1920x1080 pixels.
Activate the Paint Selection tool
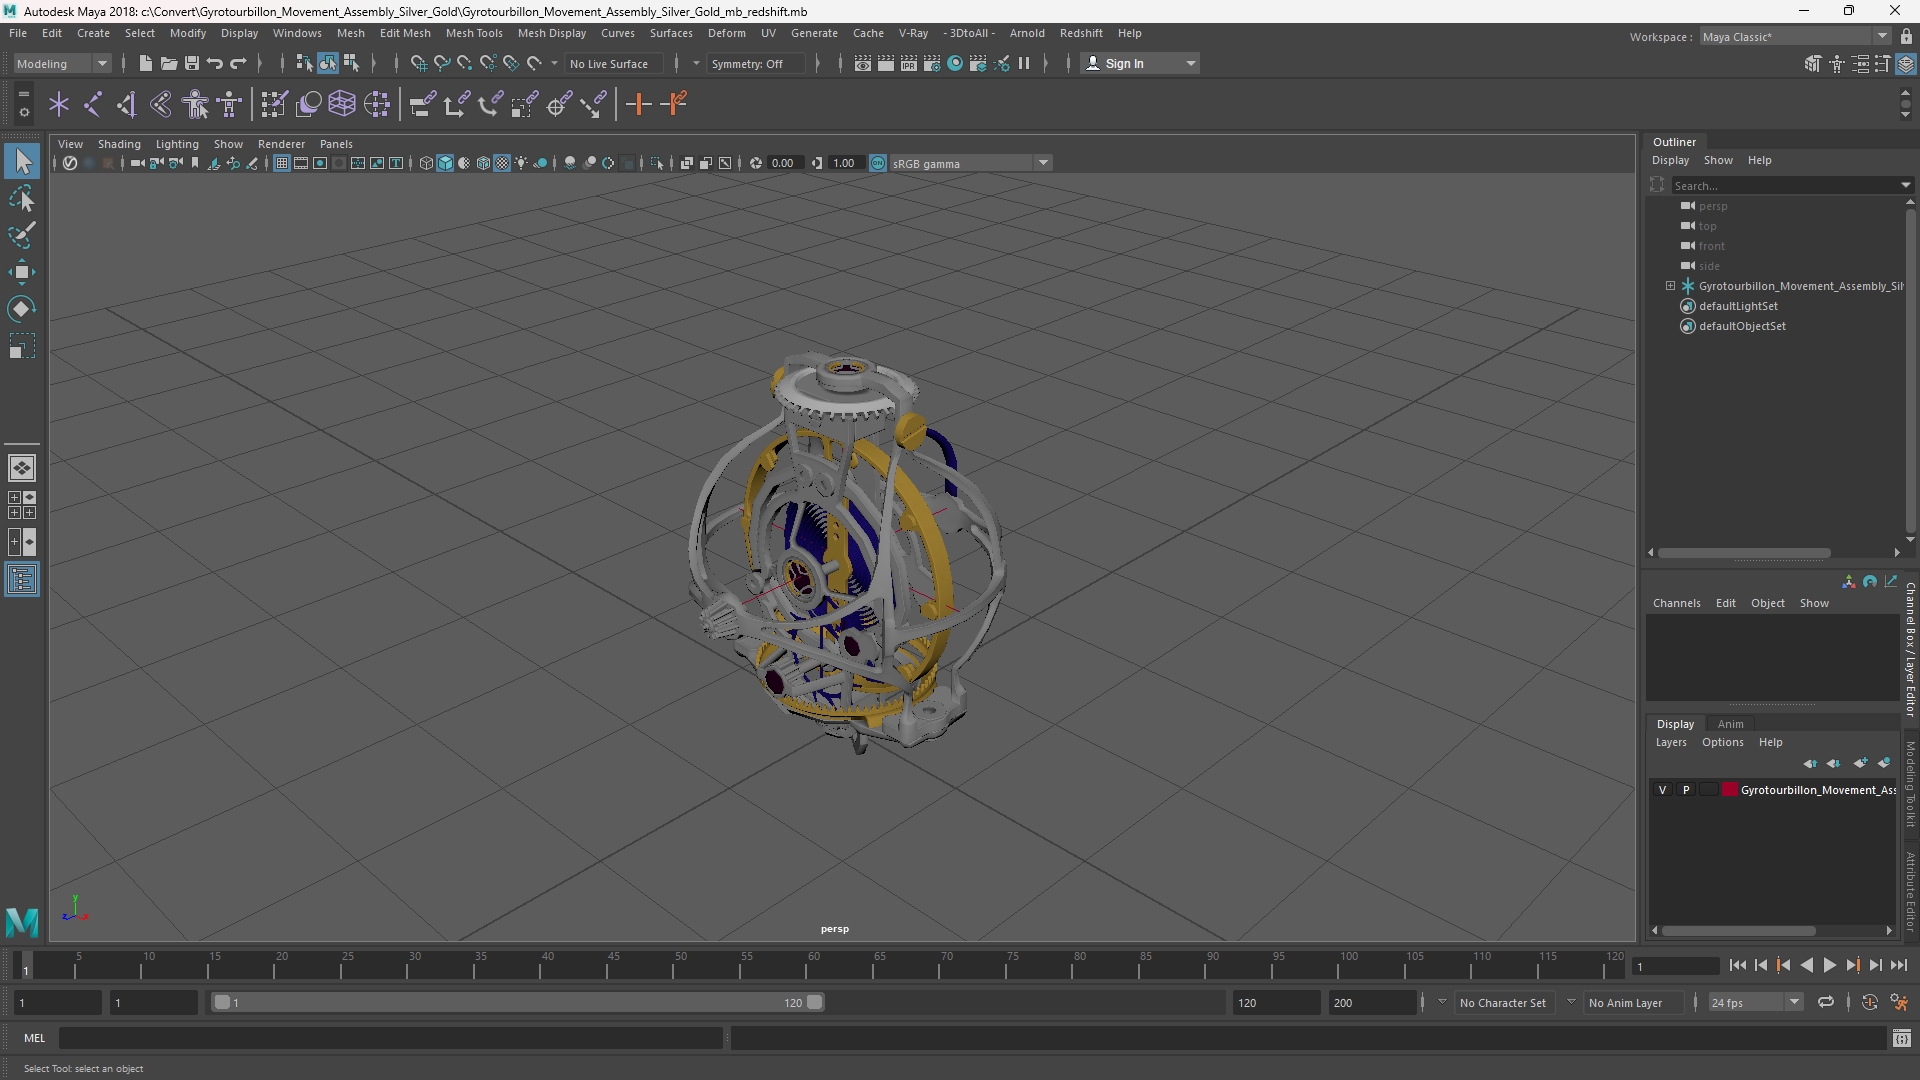[x=22, y=235]
